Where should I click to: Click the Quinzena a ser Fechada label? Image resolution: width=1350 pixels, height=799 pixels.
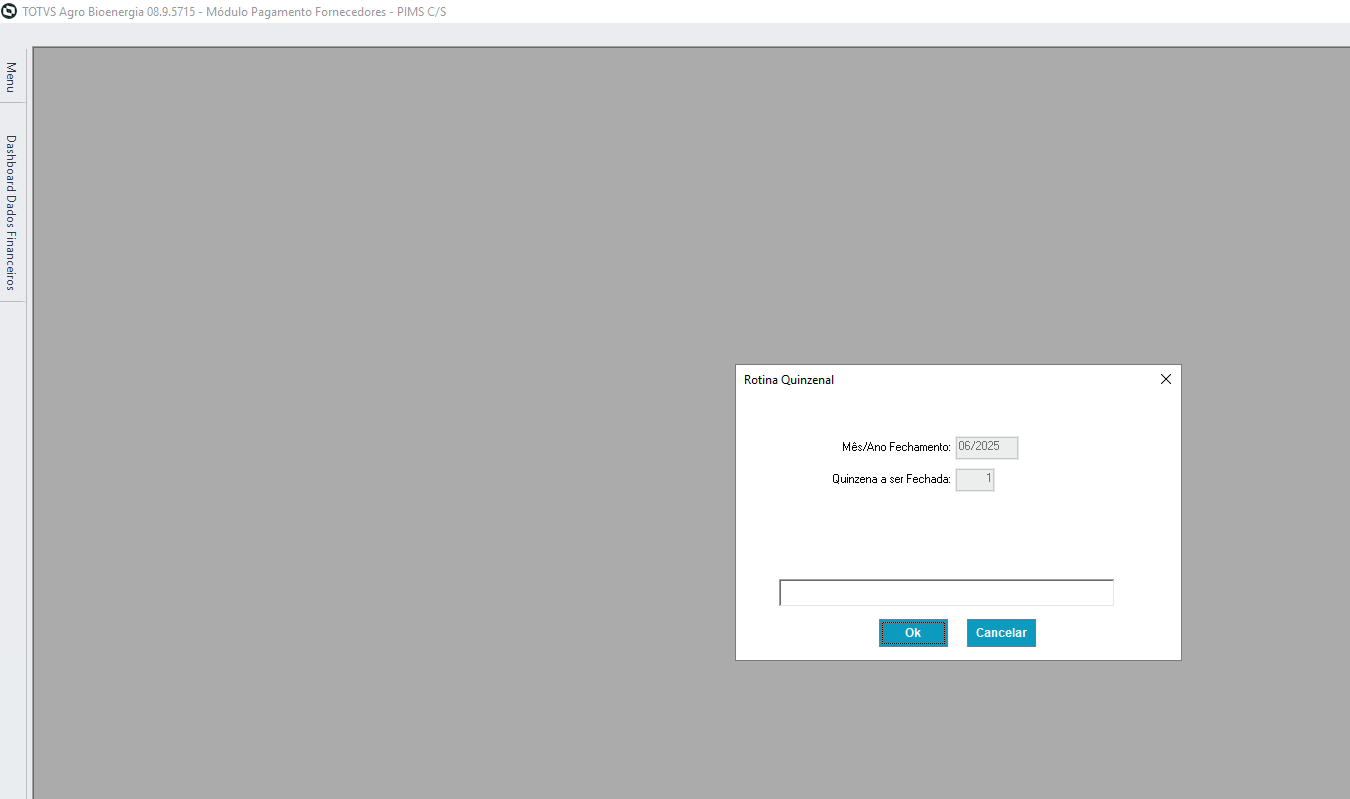[x=891, y=480]
